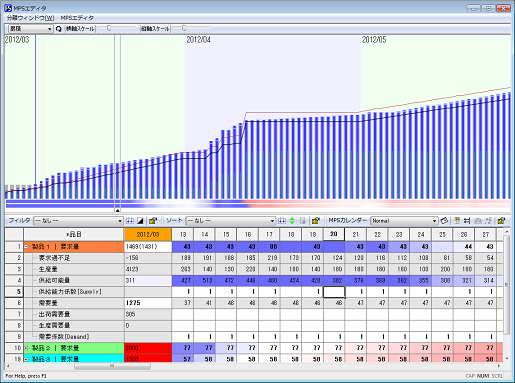Click the horizontal scrollbar right arrow
515x383 pixels.
499,366
